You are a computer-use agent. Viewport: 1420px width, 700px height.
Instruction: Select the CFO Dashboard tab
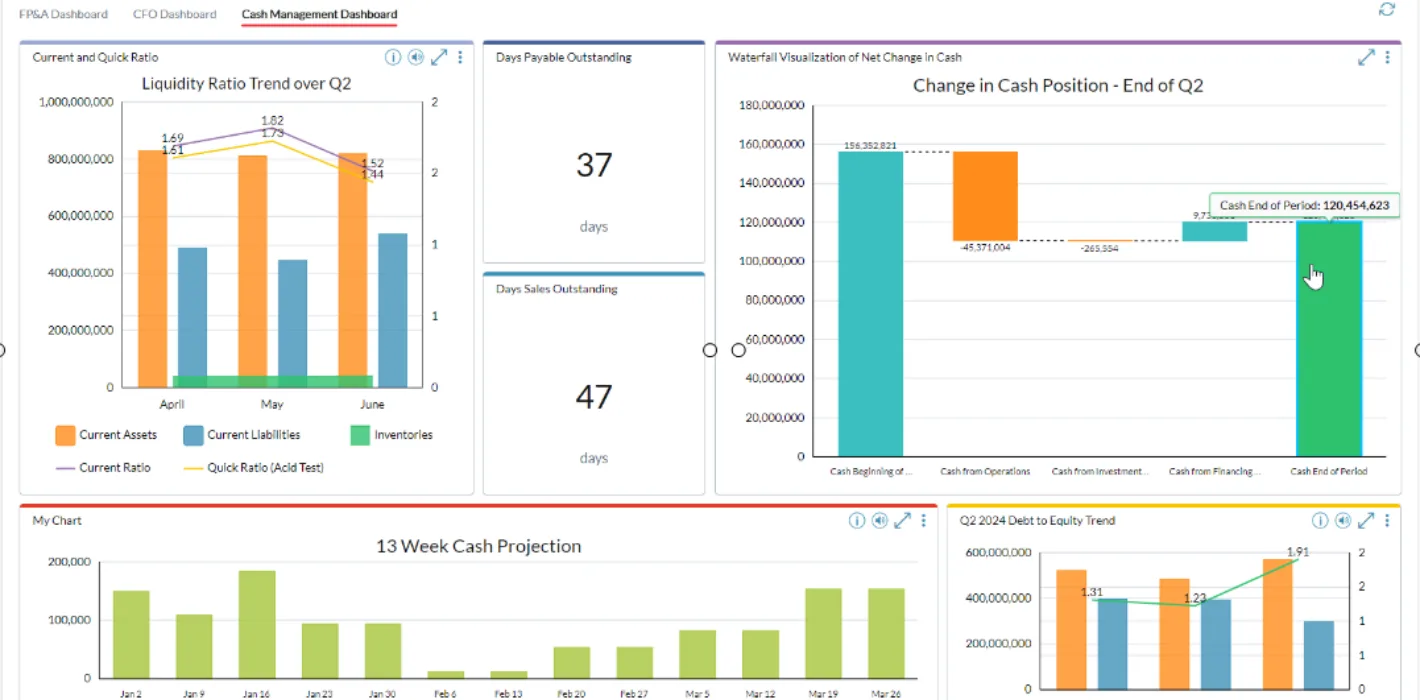174,14
